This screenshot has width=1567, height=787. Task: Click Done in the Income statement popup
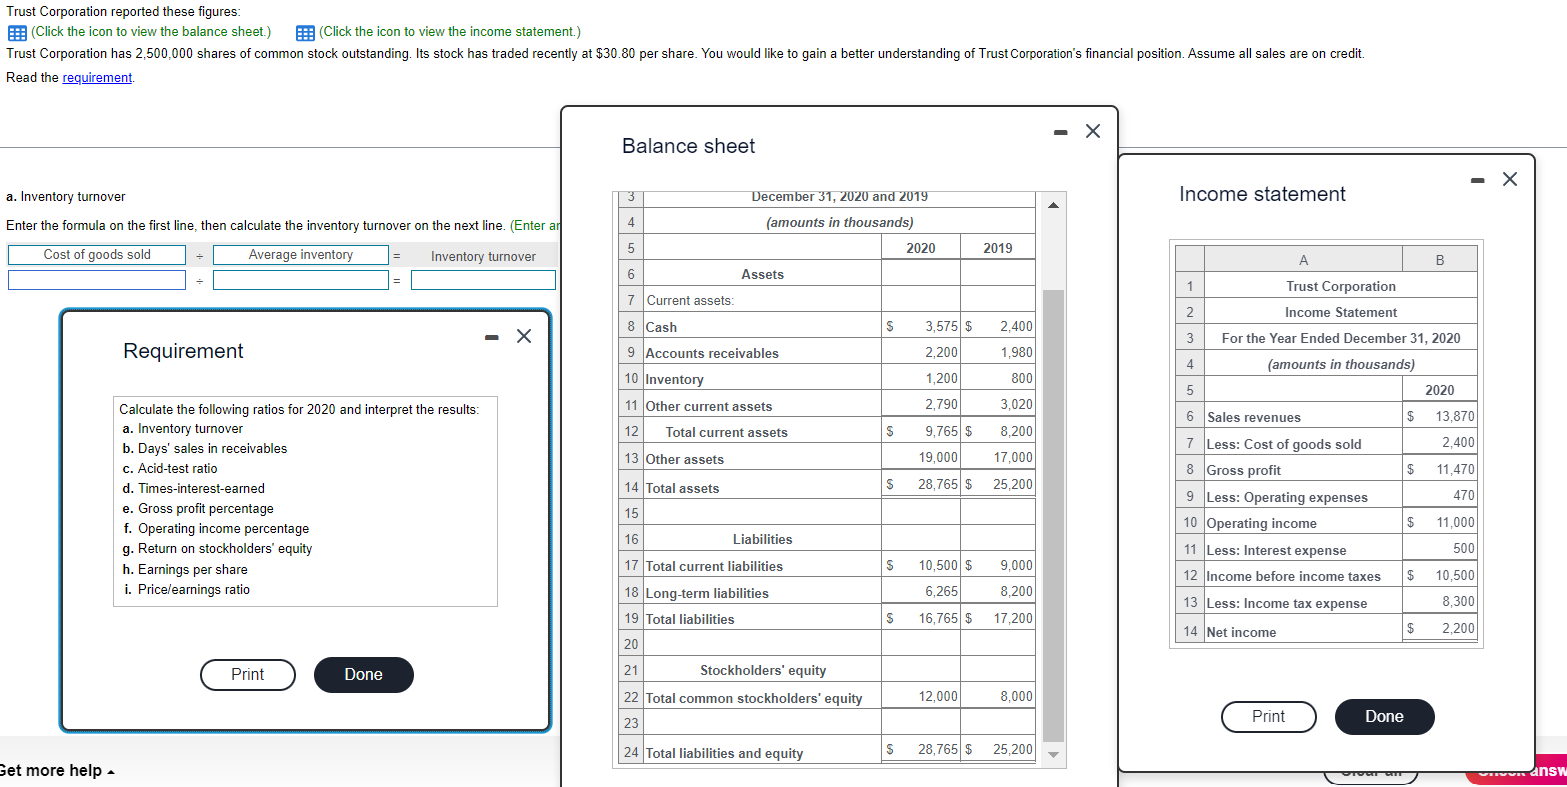pyautogui.click(x=1384, y=717)
